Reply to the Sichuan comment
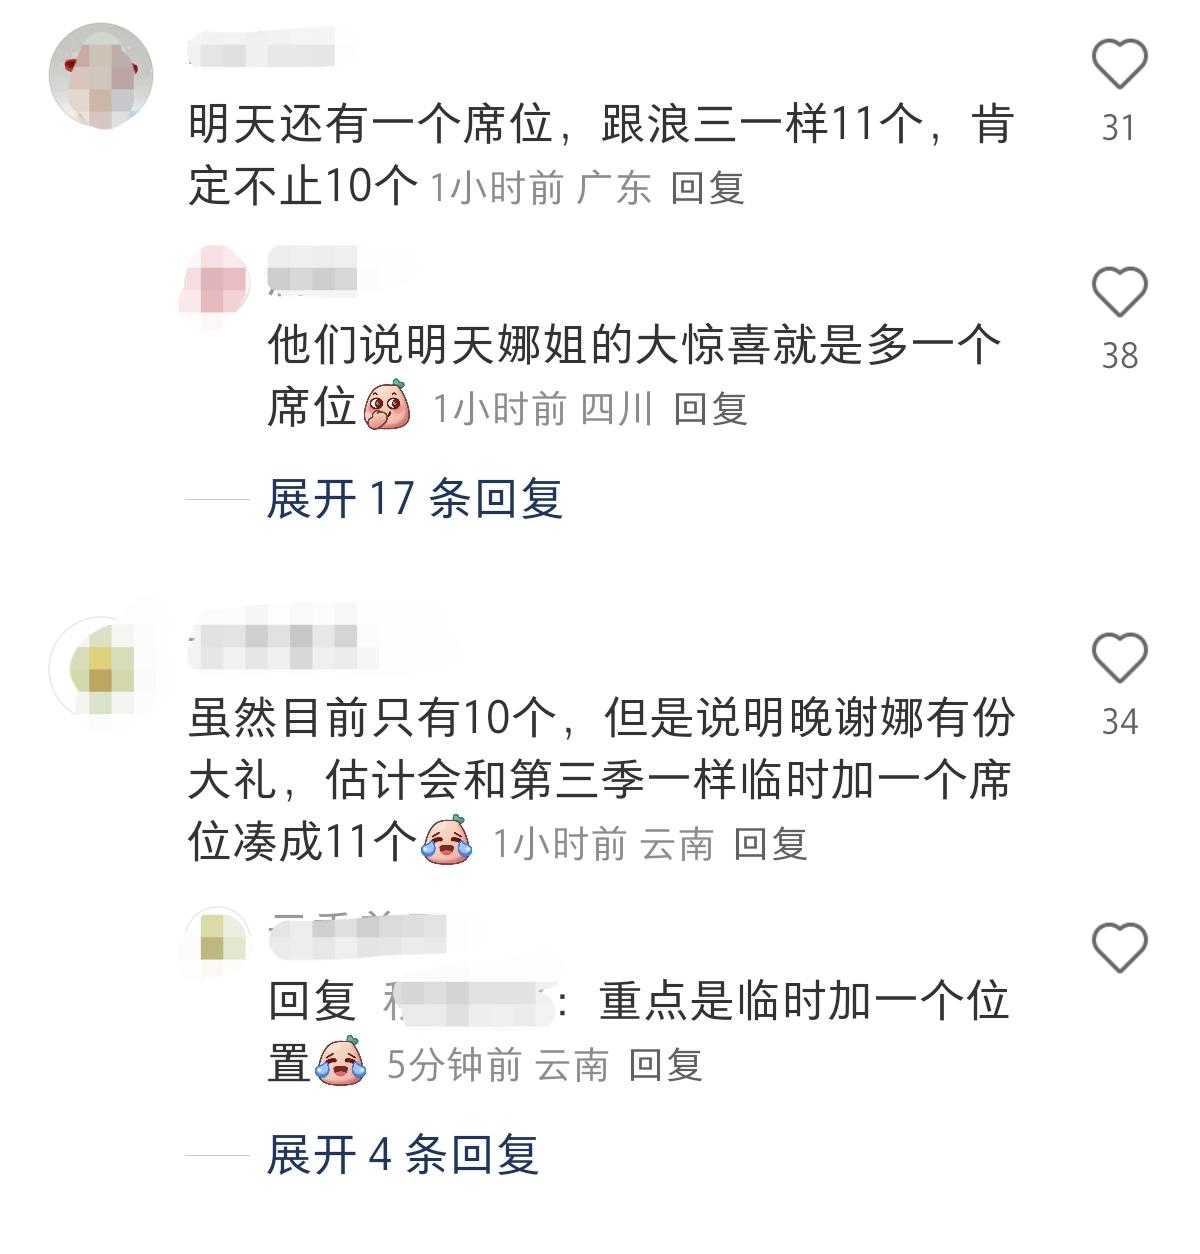Viewport: 1200px width, 1254px height. point(710,409)
